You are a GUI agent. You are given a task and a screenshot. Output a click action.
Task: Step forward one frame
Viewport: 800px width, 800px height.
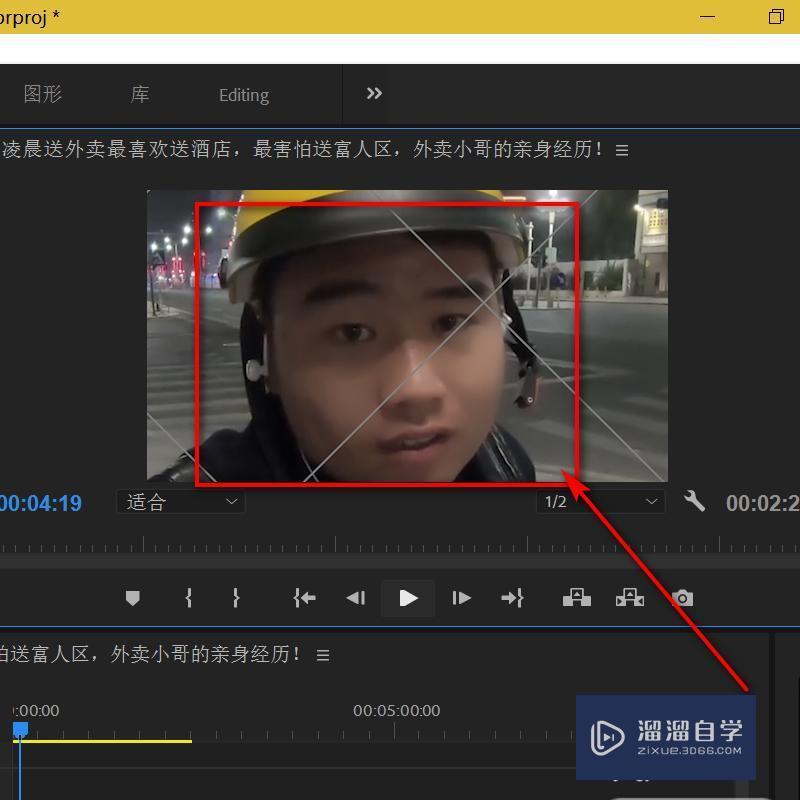pos(461,598)
